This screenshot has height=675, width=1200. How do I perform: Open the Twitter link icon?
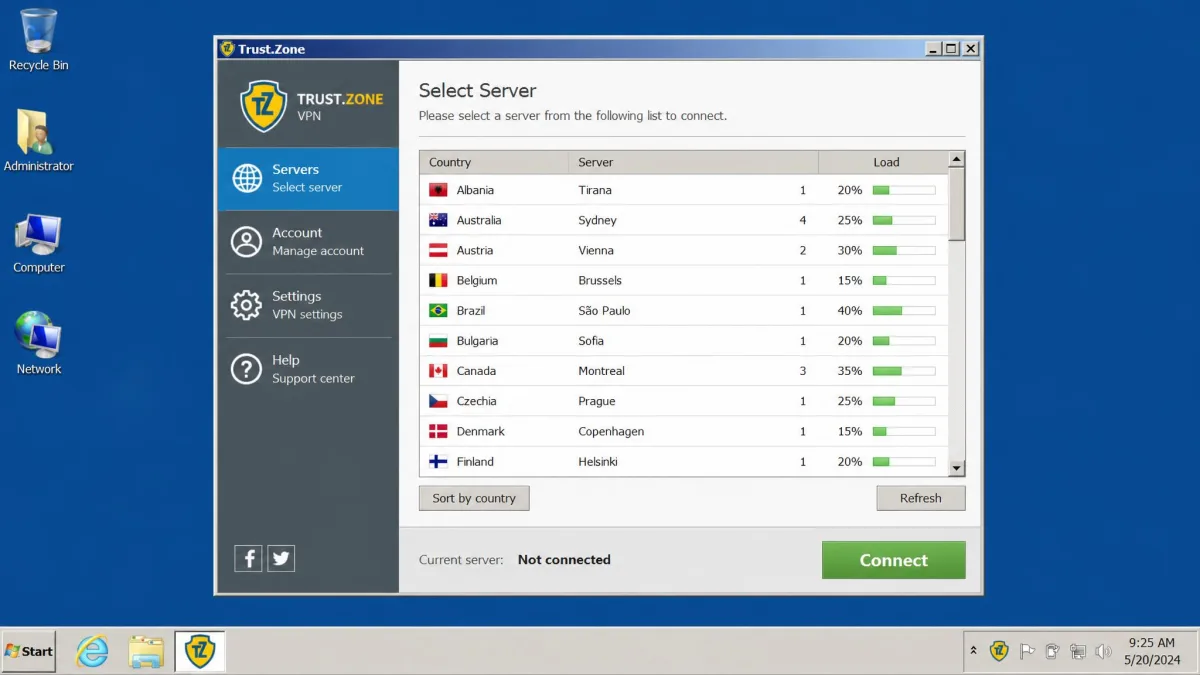click(281, 559)
